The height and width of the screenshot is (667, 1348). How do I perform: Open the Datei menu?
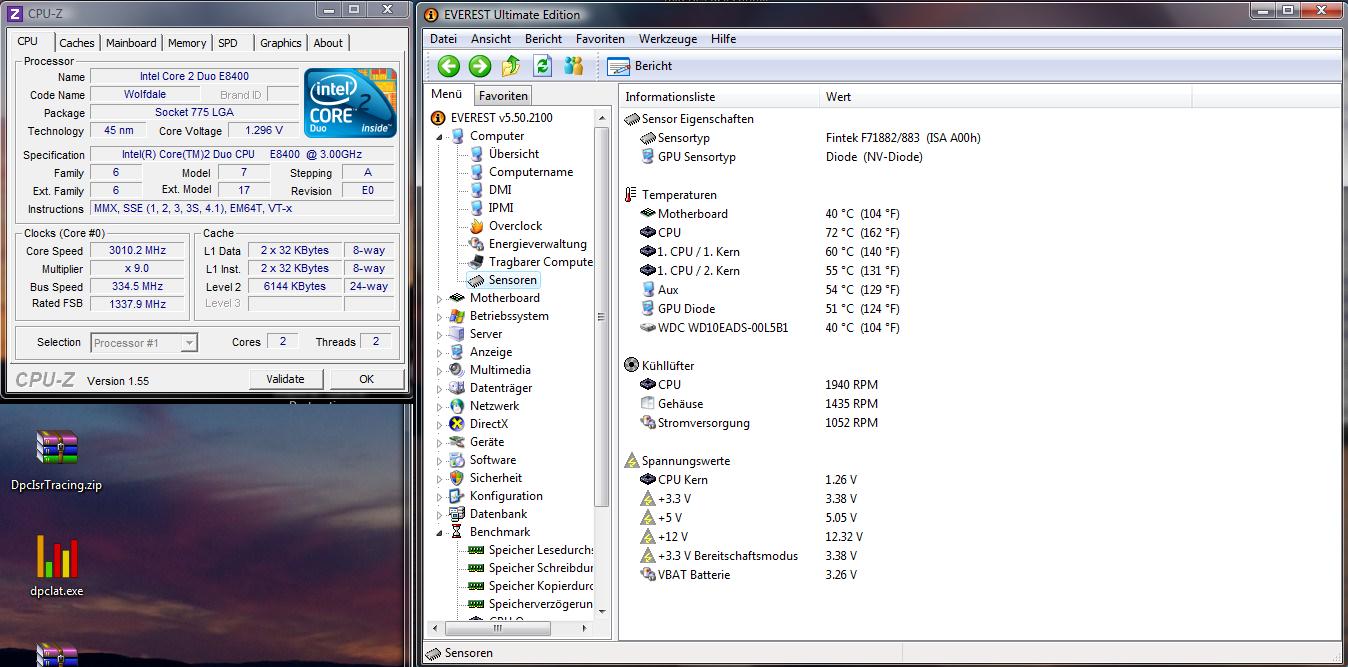click(x=443, y=39)
